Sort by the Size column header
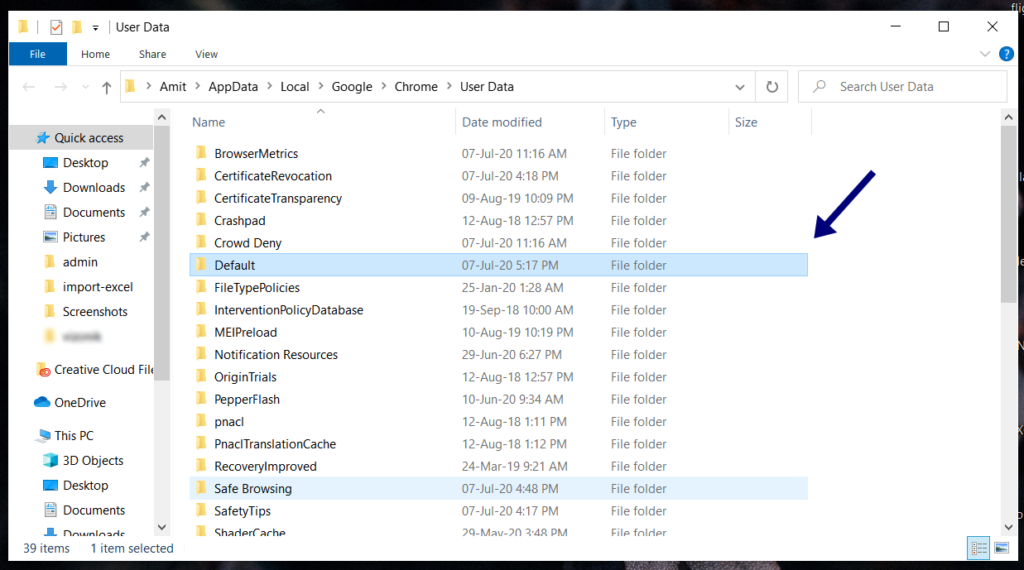Screen dimensions: 1024x570 pos(746,122)
